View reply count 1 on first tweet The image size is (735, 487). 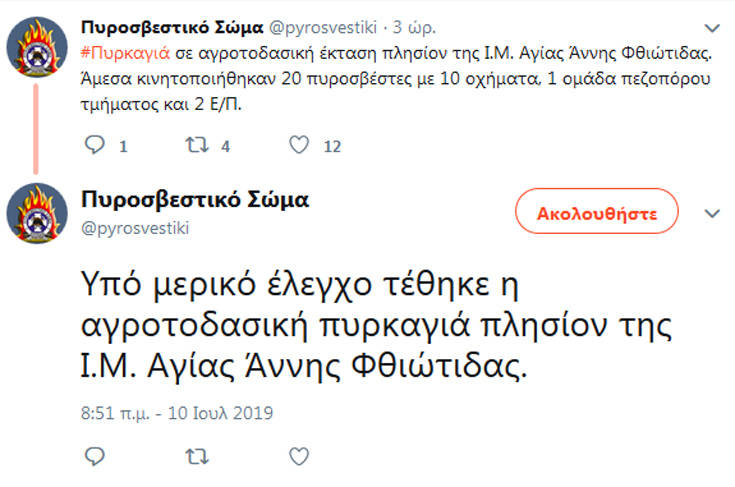click(123, 146)
